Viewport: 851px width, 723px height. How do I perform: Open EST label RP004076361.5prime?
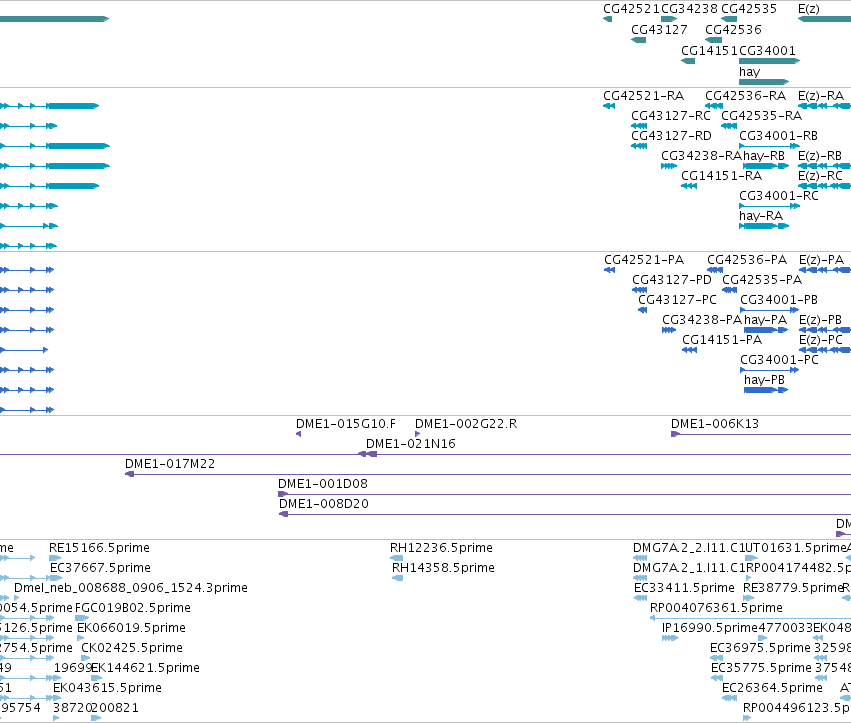coord(716,608)
